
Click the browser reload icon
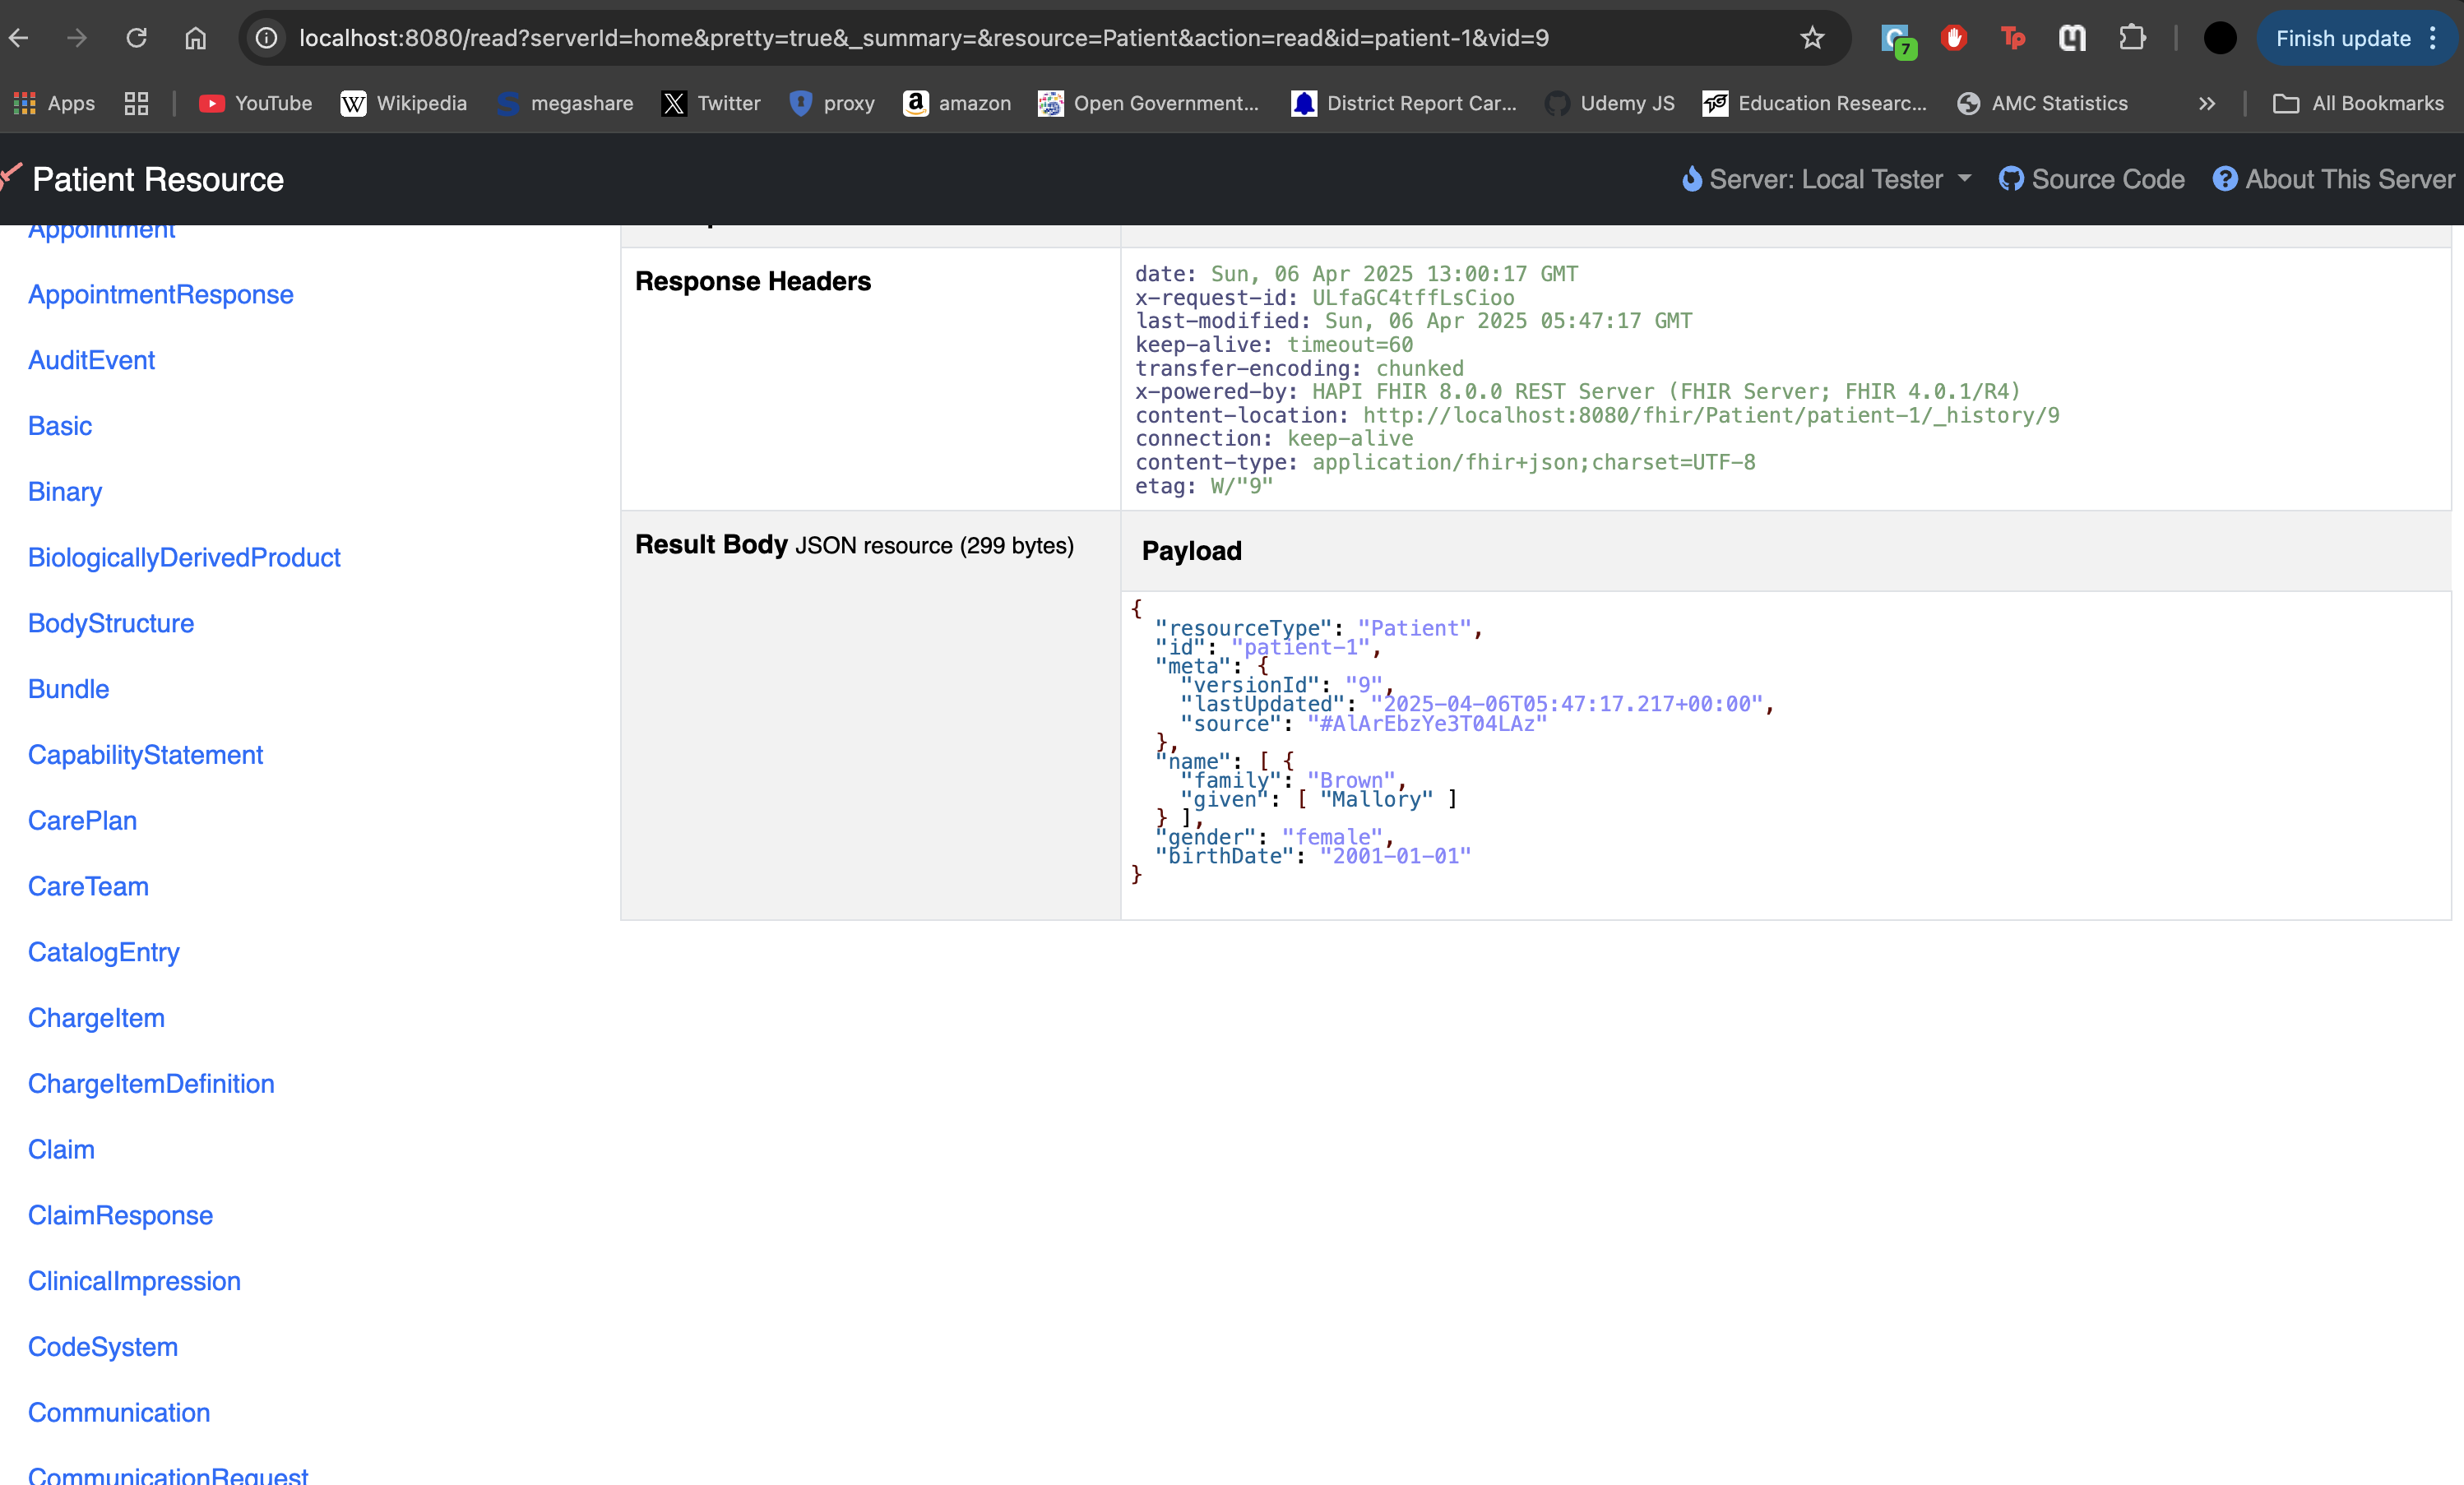coord(137,38)
